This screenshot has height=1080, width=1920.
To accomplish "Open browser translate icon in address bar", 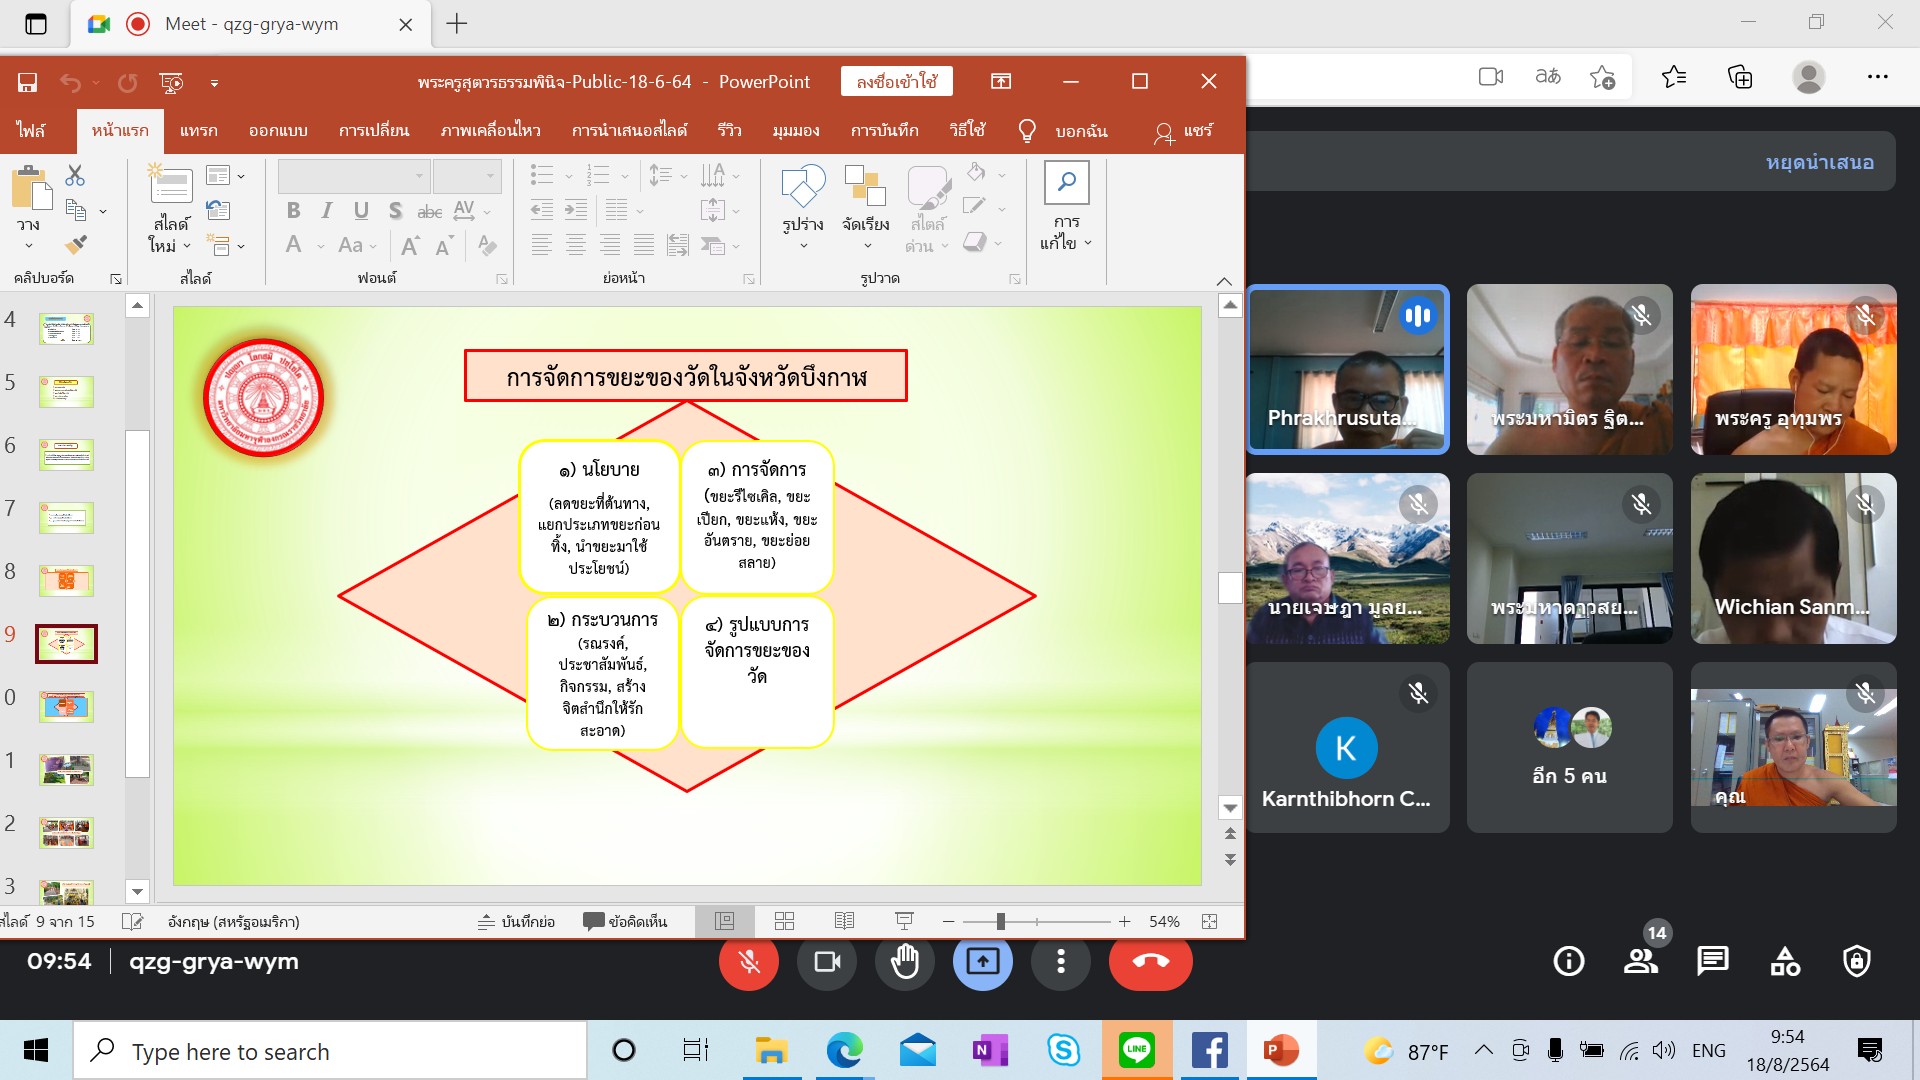I will tap(1547, 76).
